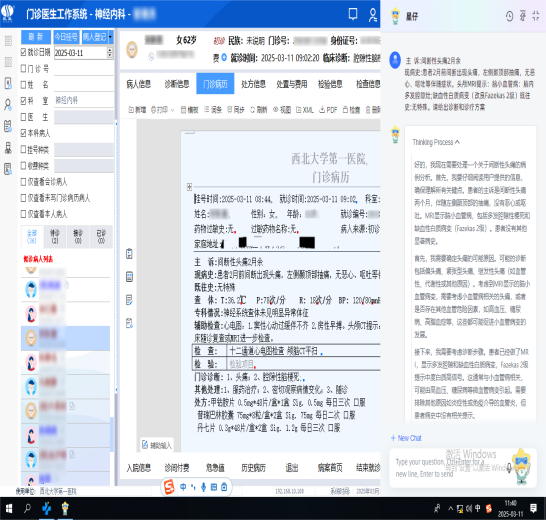Click the first grid icon in left sidebar
This screenshot has height=520, width=546.
click(x=8, y=41)
